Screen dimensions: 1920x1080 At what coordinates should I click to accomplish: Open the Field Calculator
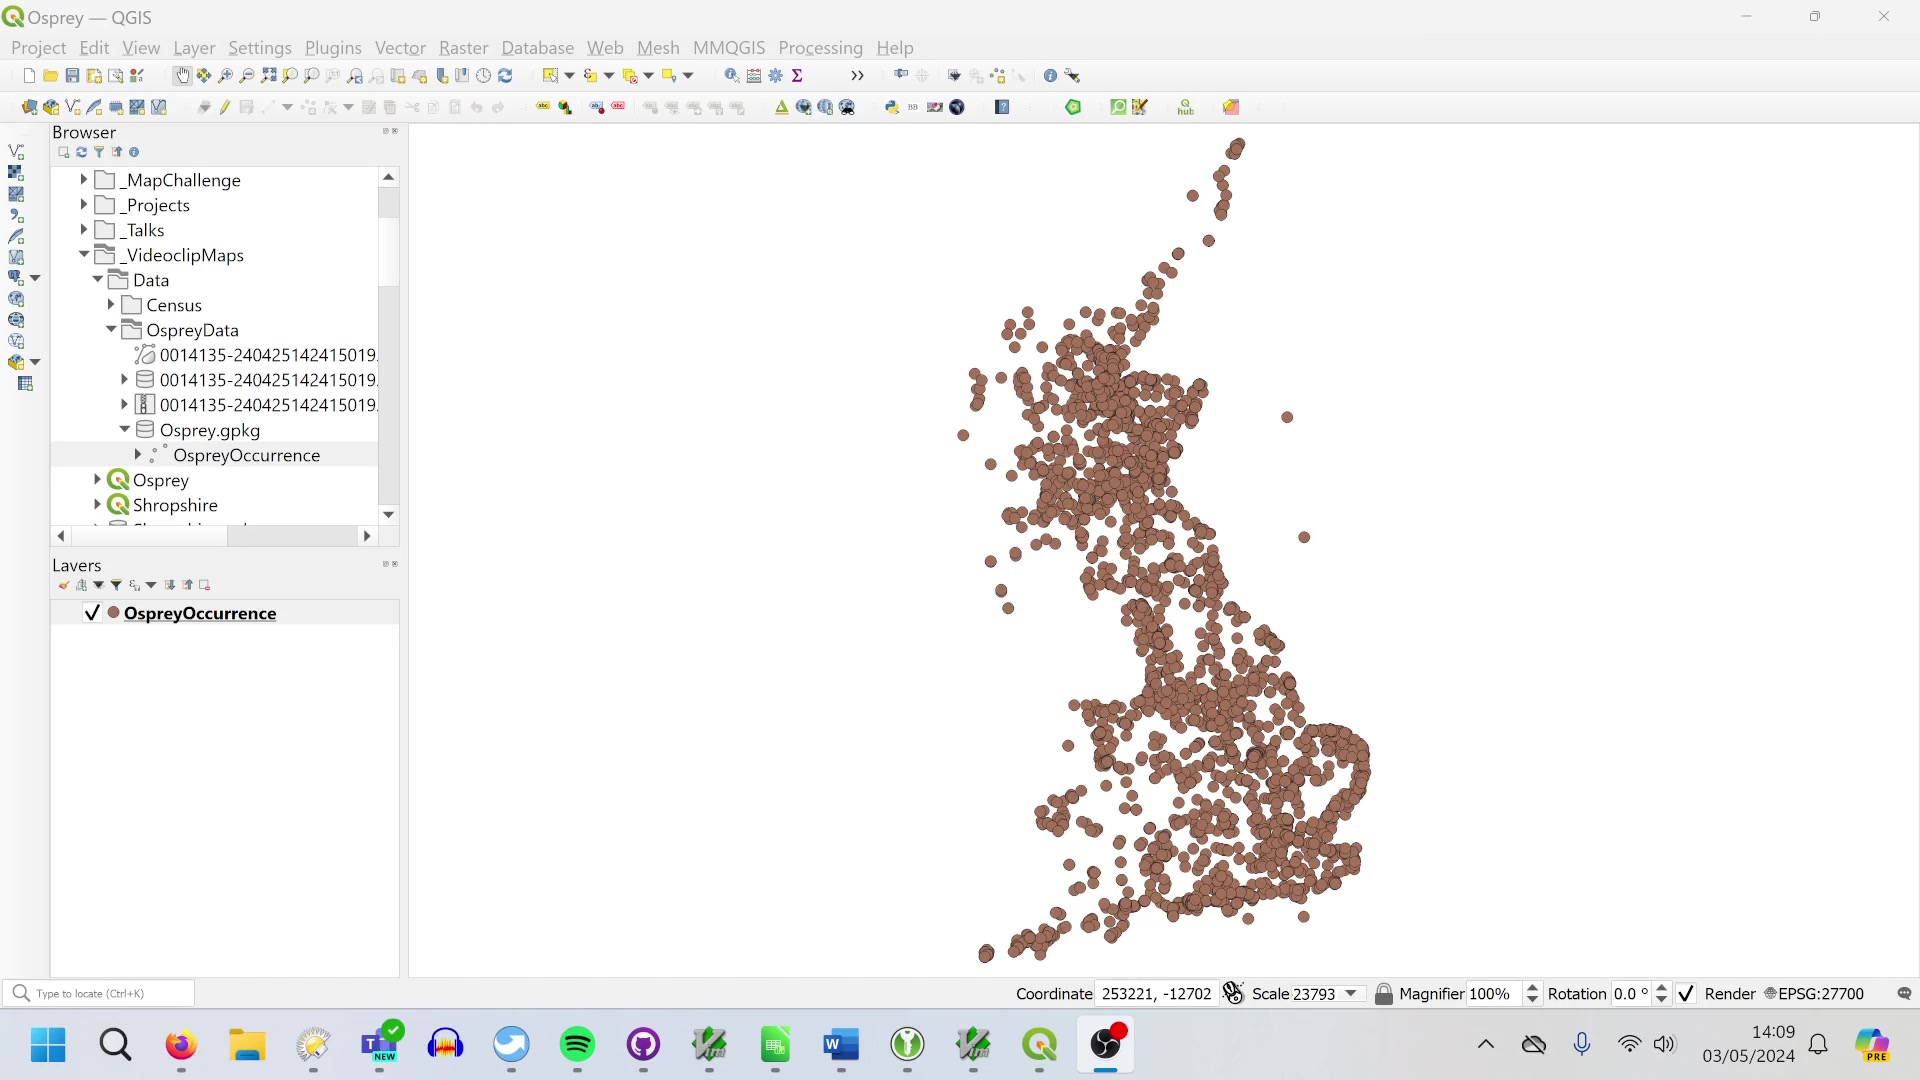[x=753, y=75]
